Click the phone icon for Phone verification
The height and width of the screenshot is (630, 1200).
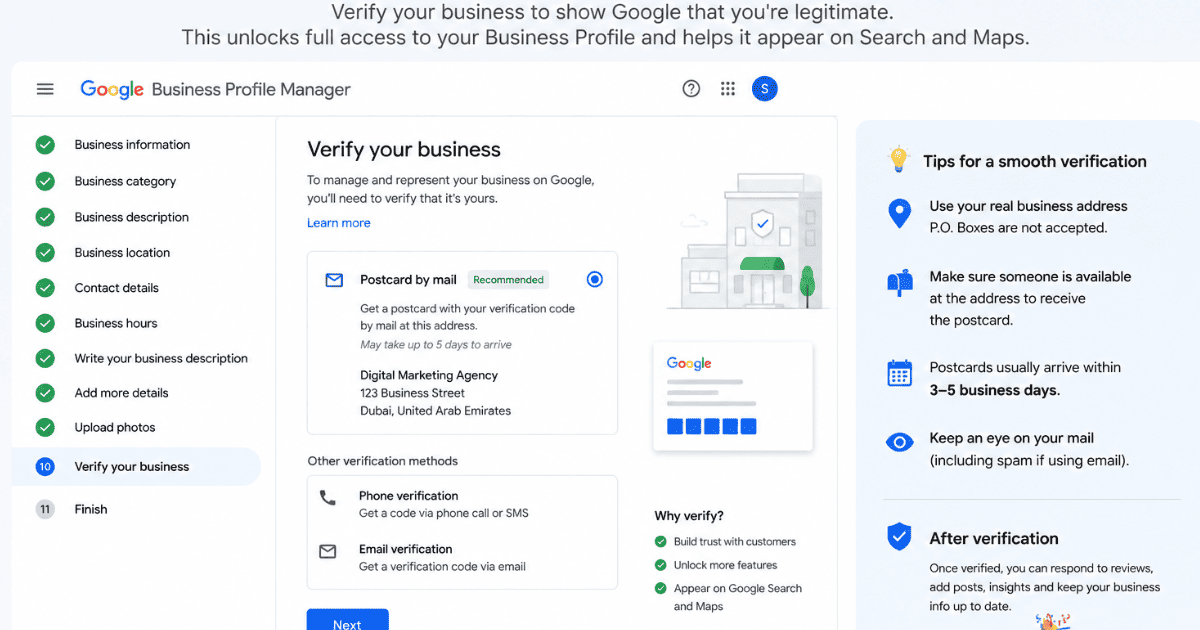click(328, 497)
